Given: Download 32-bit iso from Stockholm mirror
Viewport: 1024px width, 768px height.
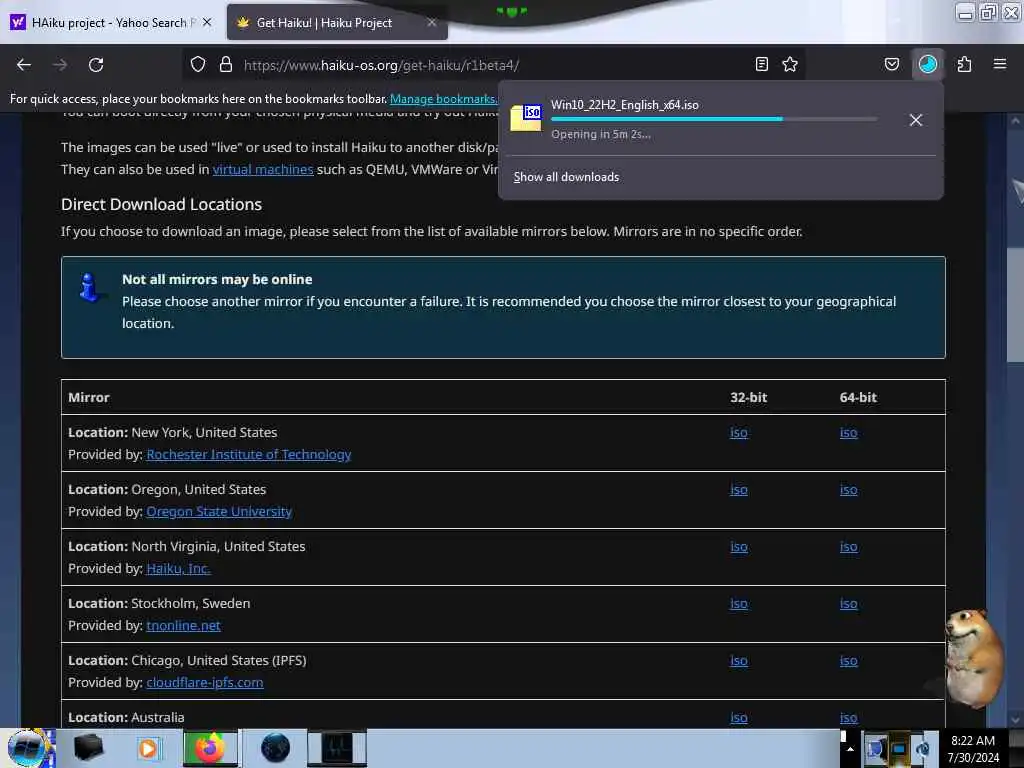Looking at the screenshot, I should pyautogui.click(x=739, y=603).
